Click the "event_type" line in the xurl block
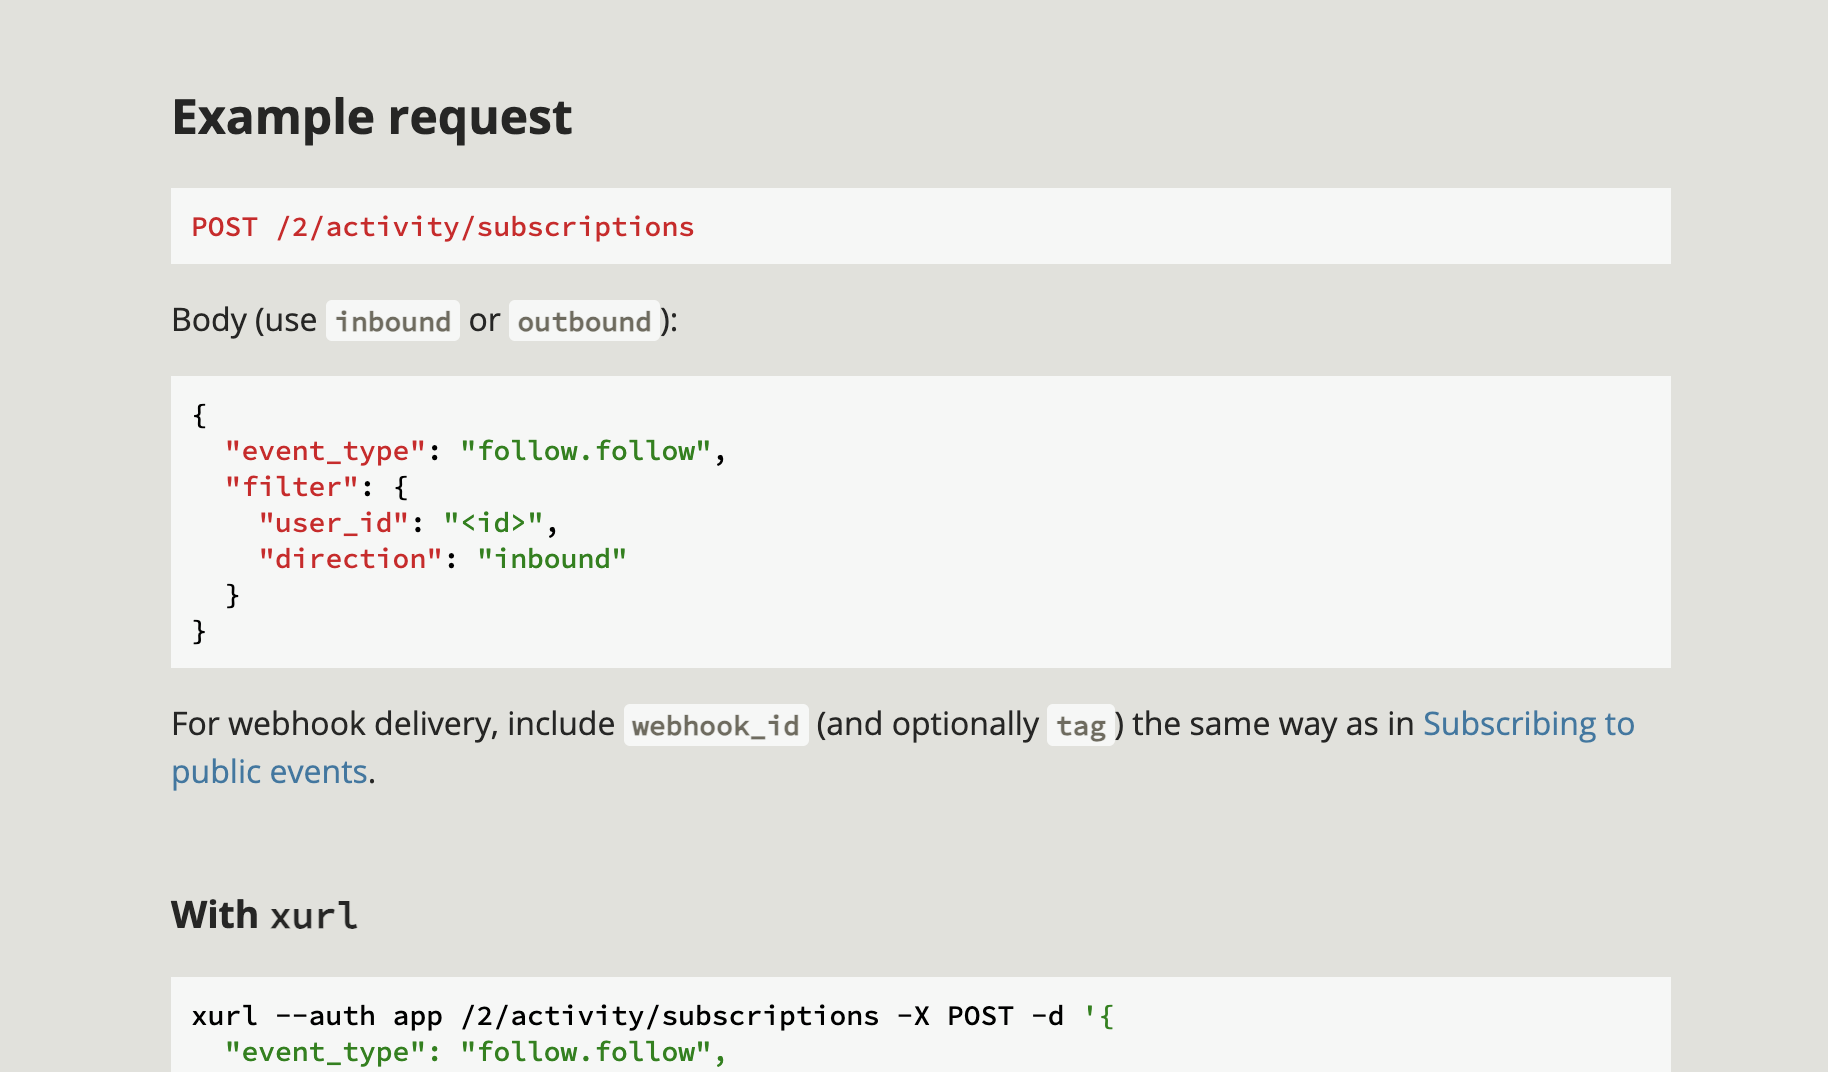The height and width of the screenshot is (1072, 1828). [476, 1052]
